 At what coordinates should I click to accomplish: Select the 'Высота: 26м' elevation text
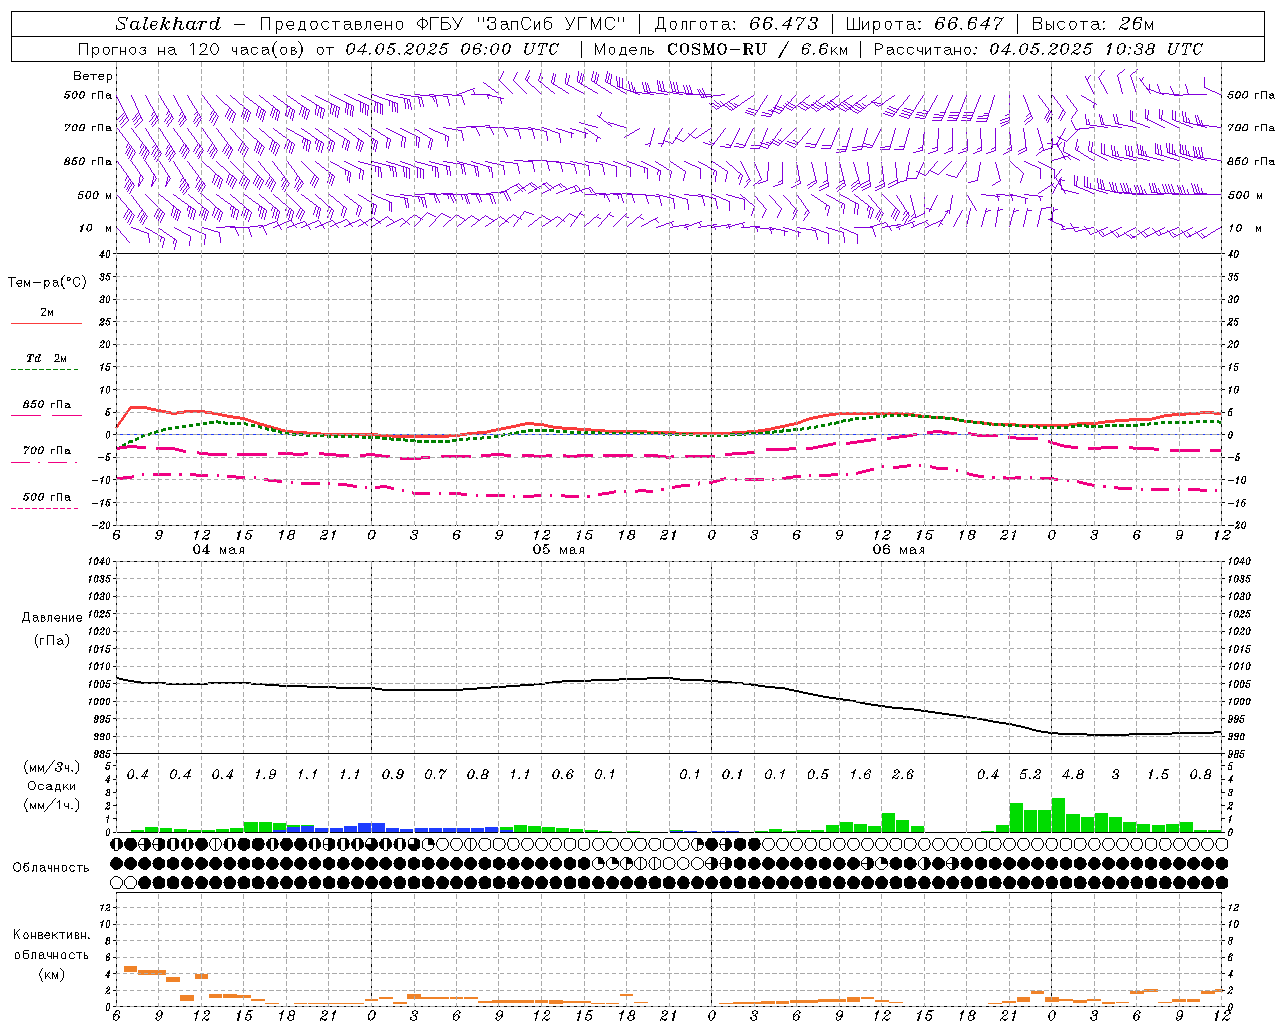coord(1092,24)
